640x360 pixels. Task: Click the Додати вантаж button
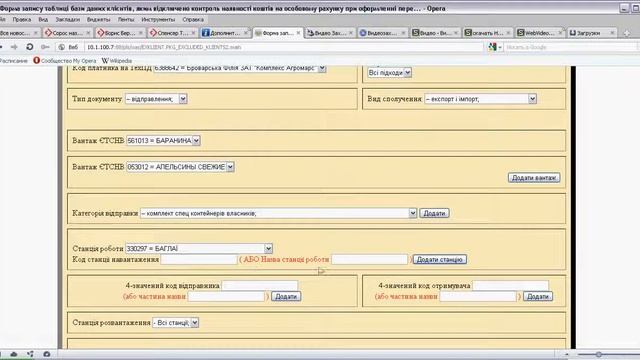pyautogui.click(x=534, y=178)
